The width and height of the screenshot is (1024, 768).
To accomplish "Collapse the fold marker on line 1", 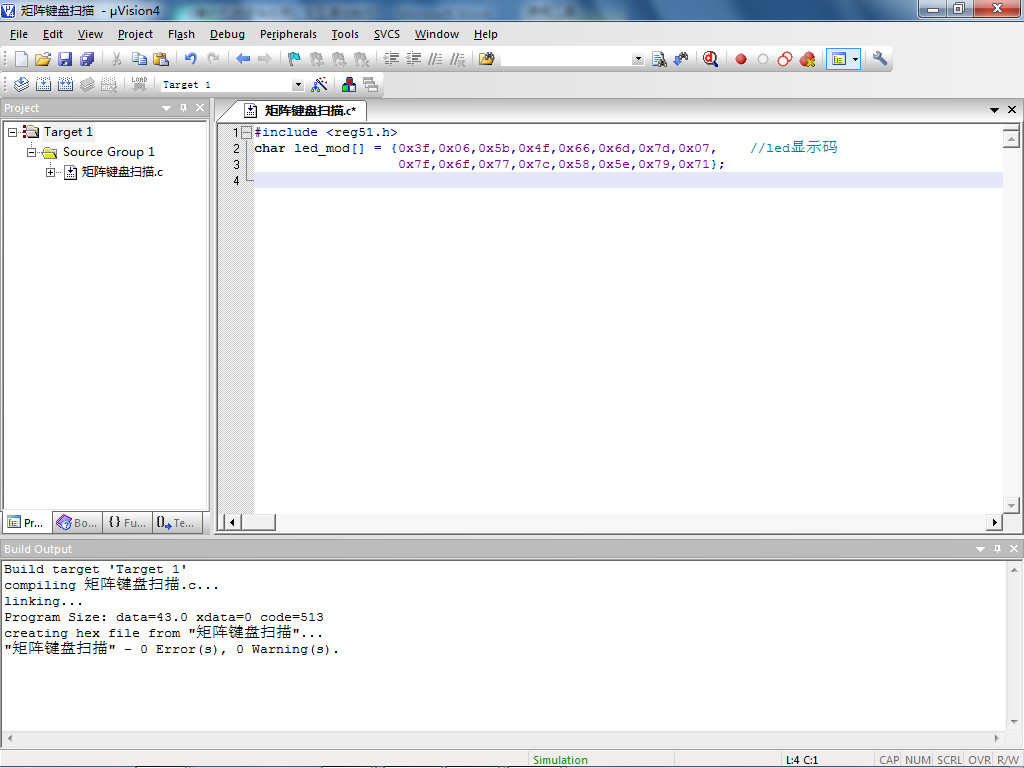I will [x=246, y=133].
